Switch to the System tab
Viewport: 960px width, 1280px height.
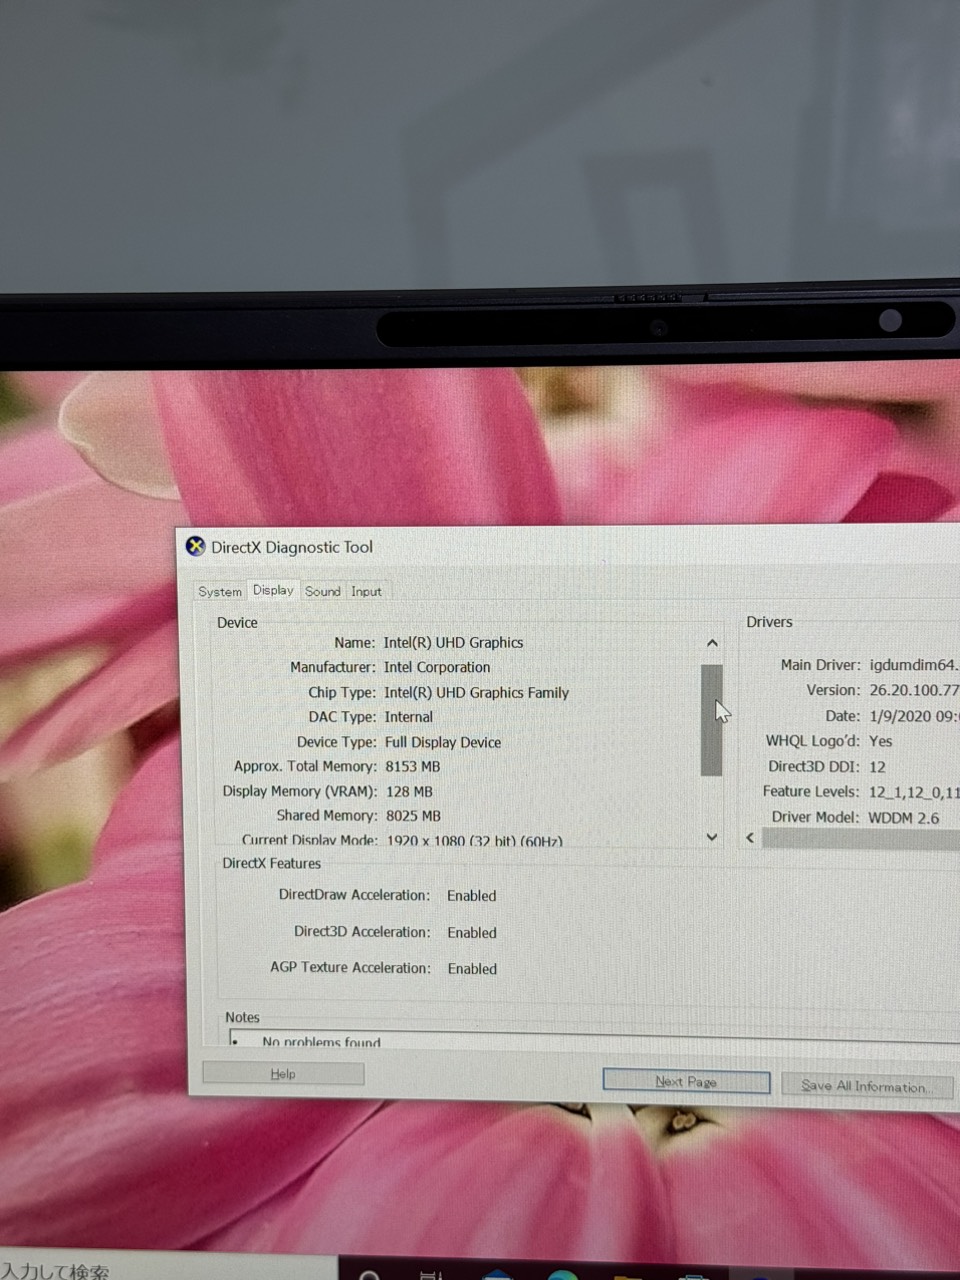coord(219,591)
